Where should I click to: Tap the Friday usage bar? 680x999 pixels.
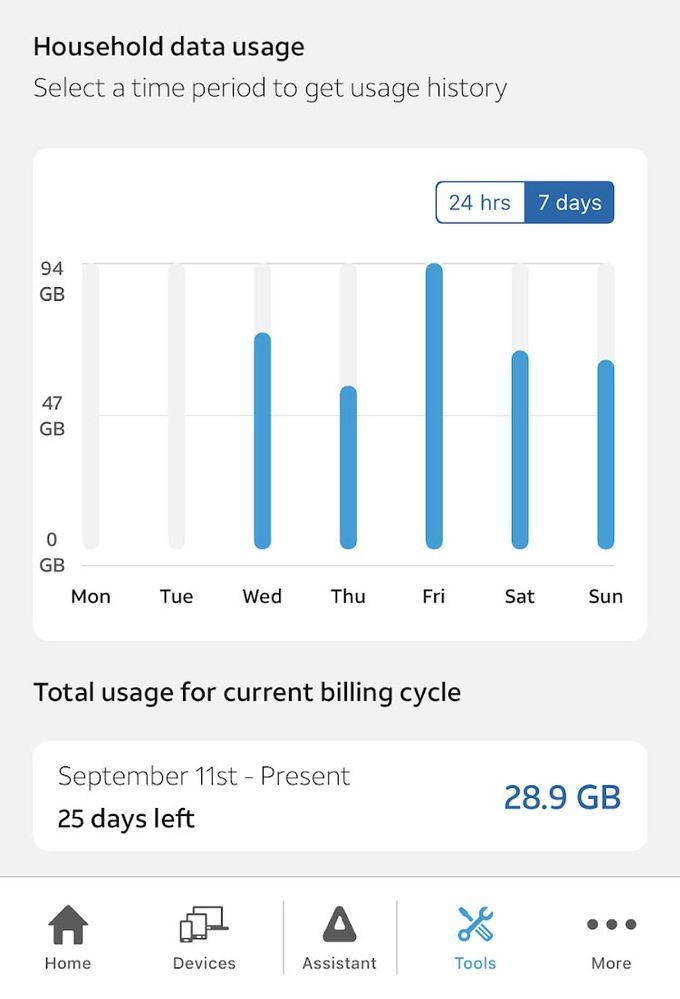434,406
